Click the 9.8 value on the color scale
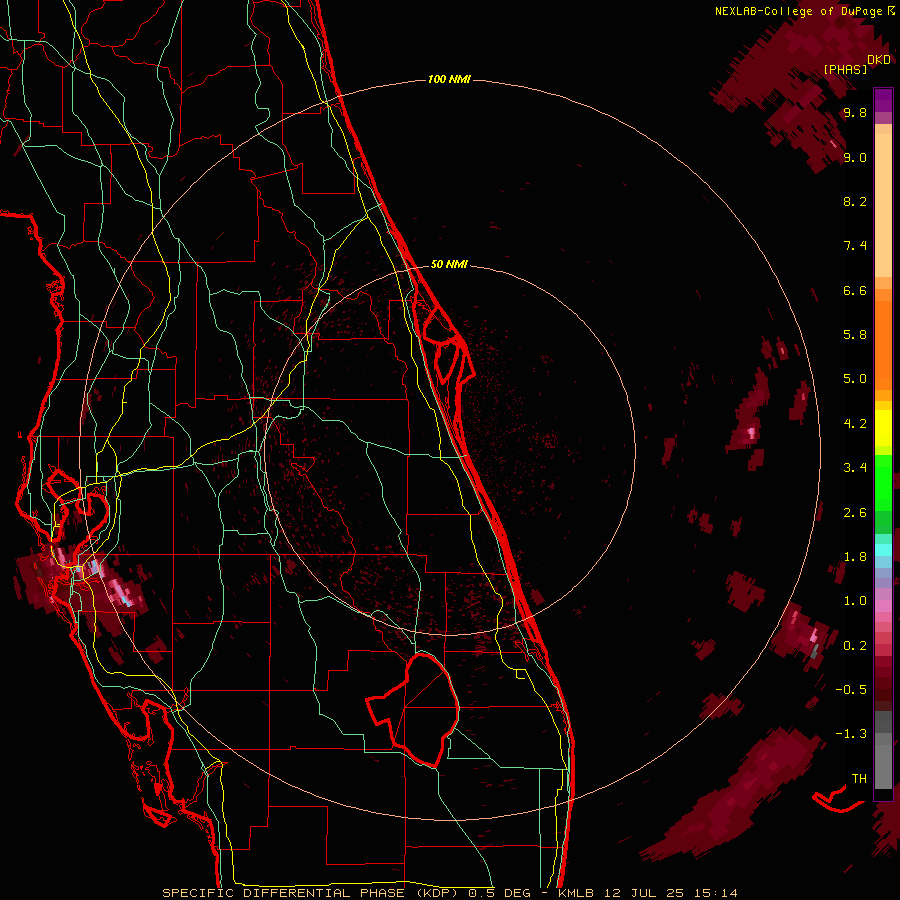The width and height of the screenshot is (900, 900). pyautogui.click(x=855, y=112)
